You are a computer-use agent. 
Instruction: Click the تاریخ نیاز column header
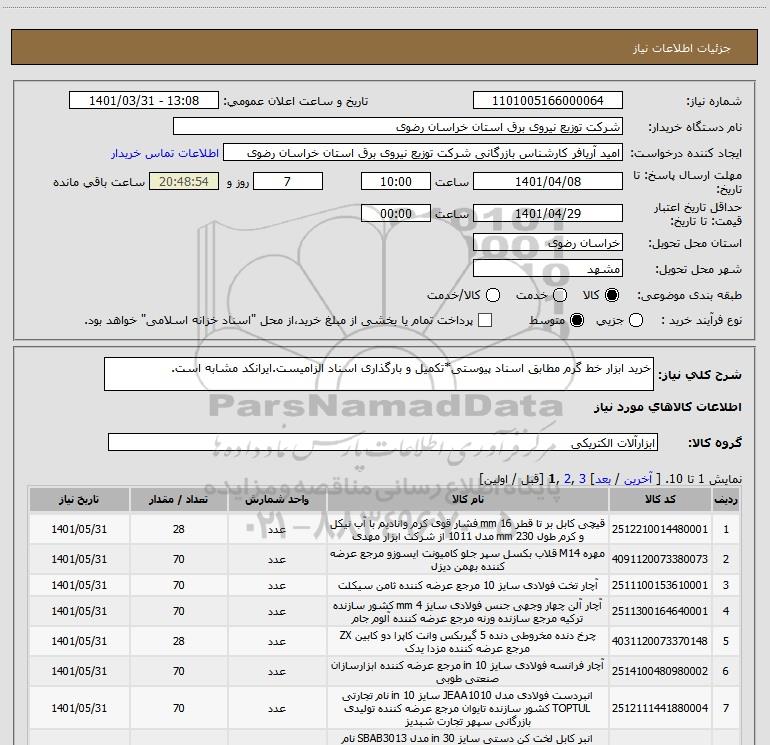[79, 499]
